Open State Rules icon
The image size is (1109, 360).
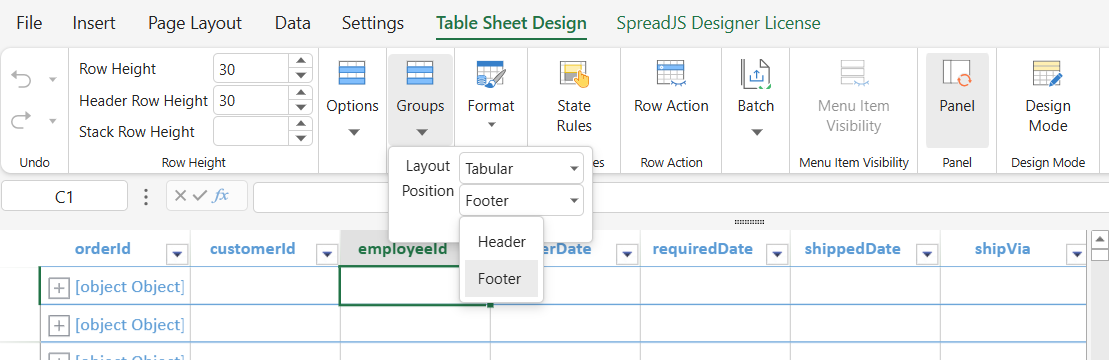pos(574,74)
